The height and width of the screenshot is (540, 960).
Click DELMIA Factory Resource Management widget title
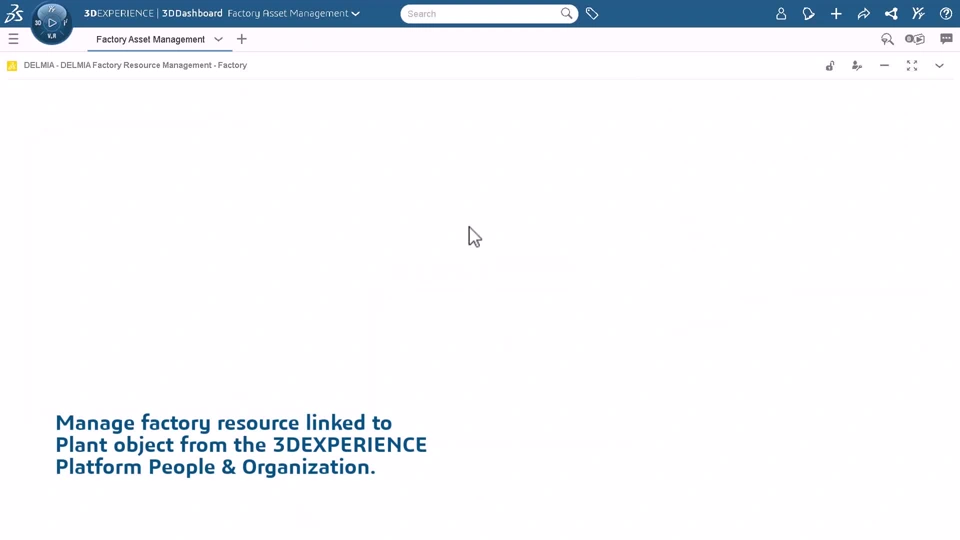coord(135,65)
